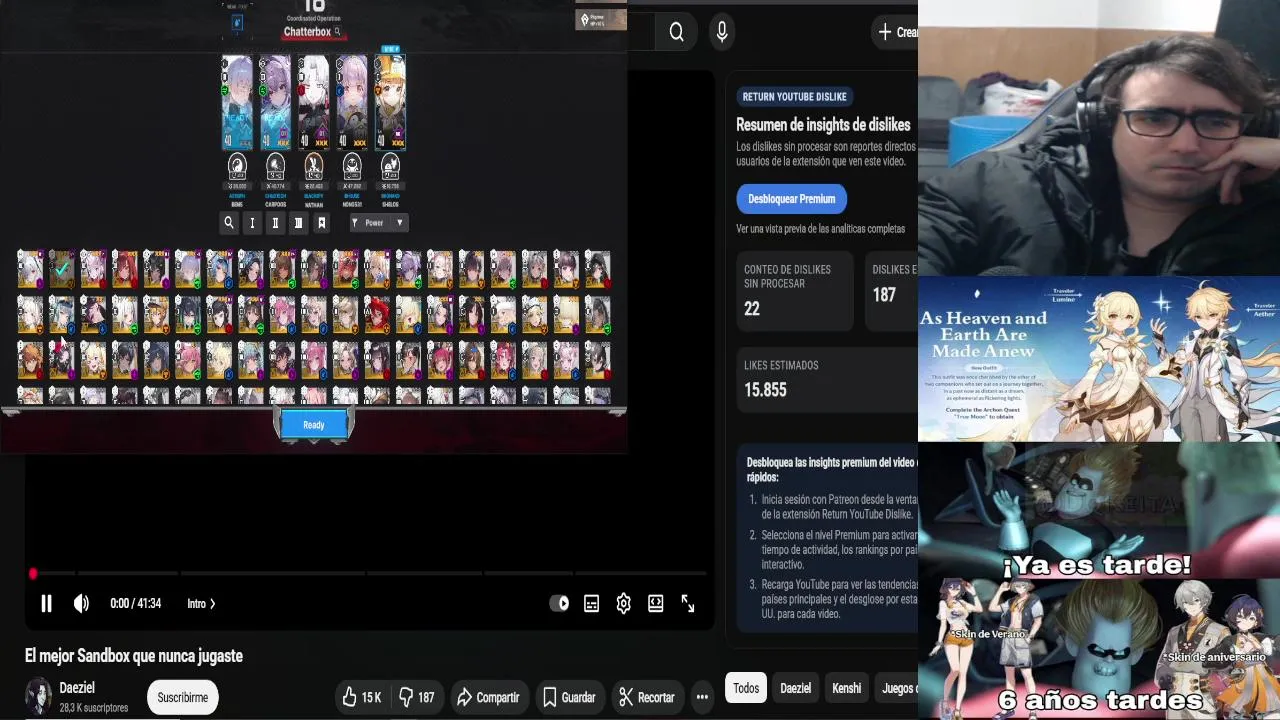Open Daeziel channel avatar
1280x720 pixels.
pos(38,697)
